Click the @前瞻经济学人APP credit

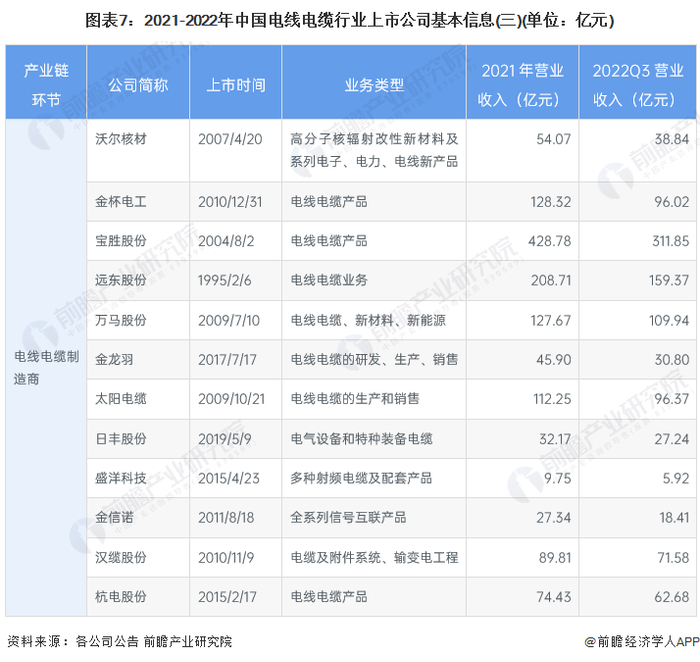pyautogui.click(x=642, y=641)
